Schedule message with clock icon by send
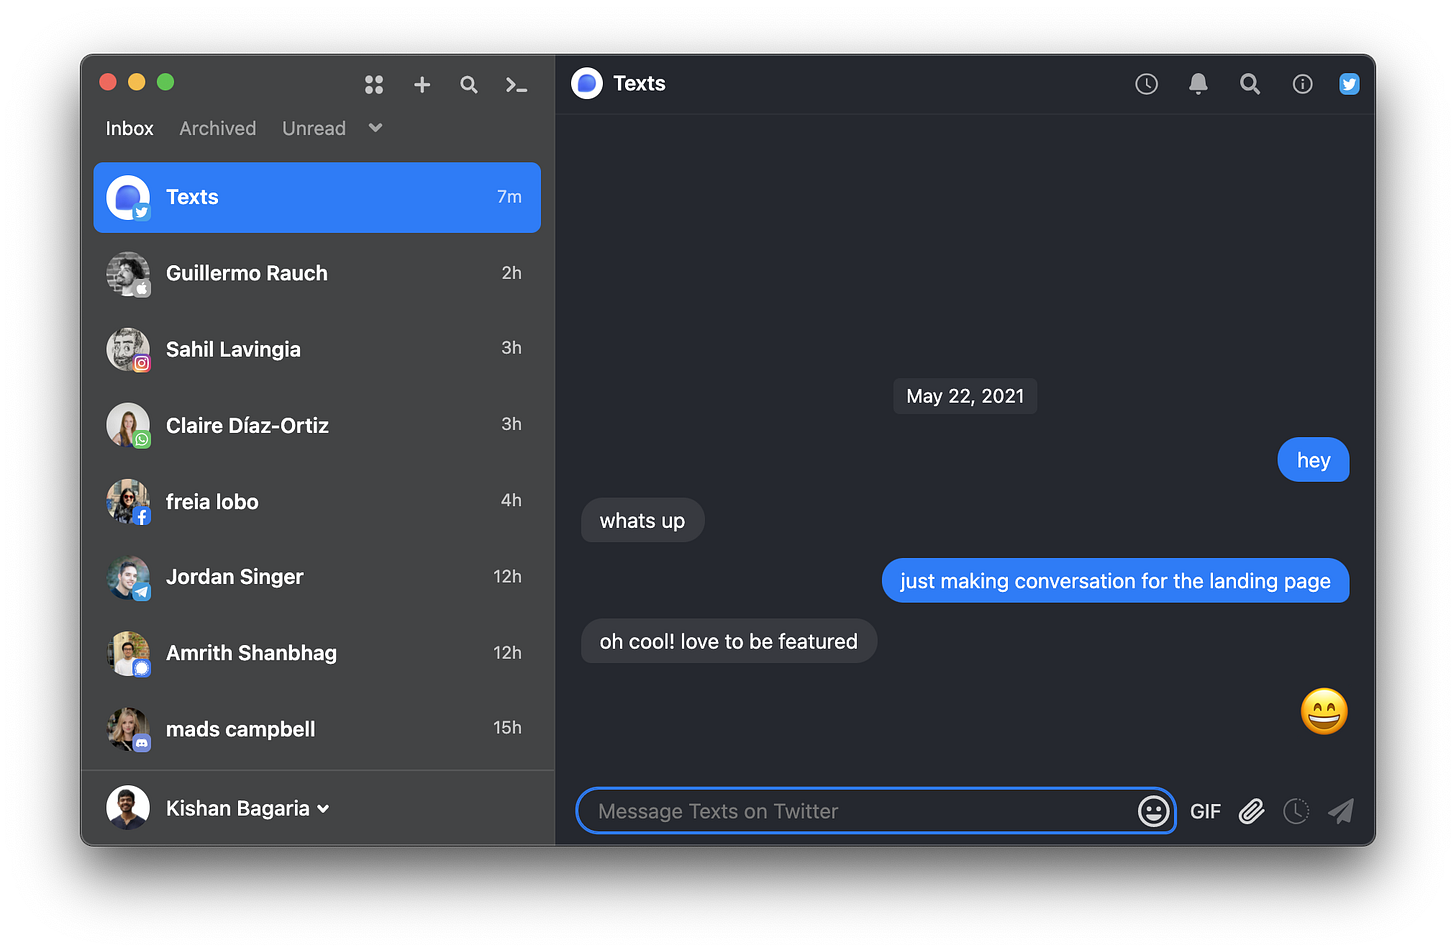1456x952 pixels. tap(1296, 811)
